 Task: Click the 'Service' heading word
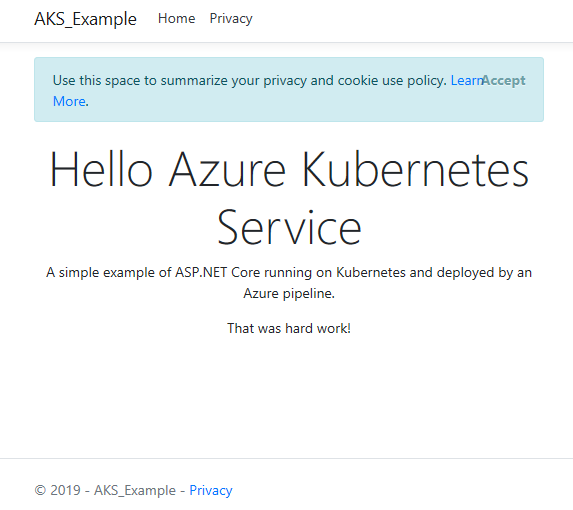click(289, 227)
